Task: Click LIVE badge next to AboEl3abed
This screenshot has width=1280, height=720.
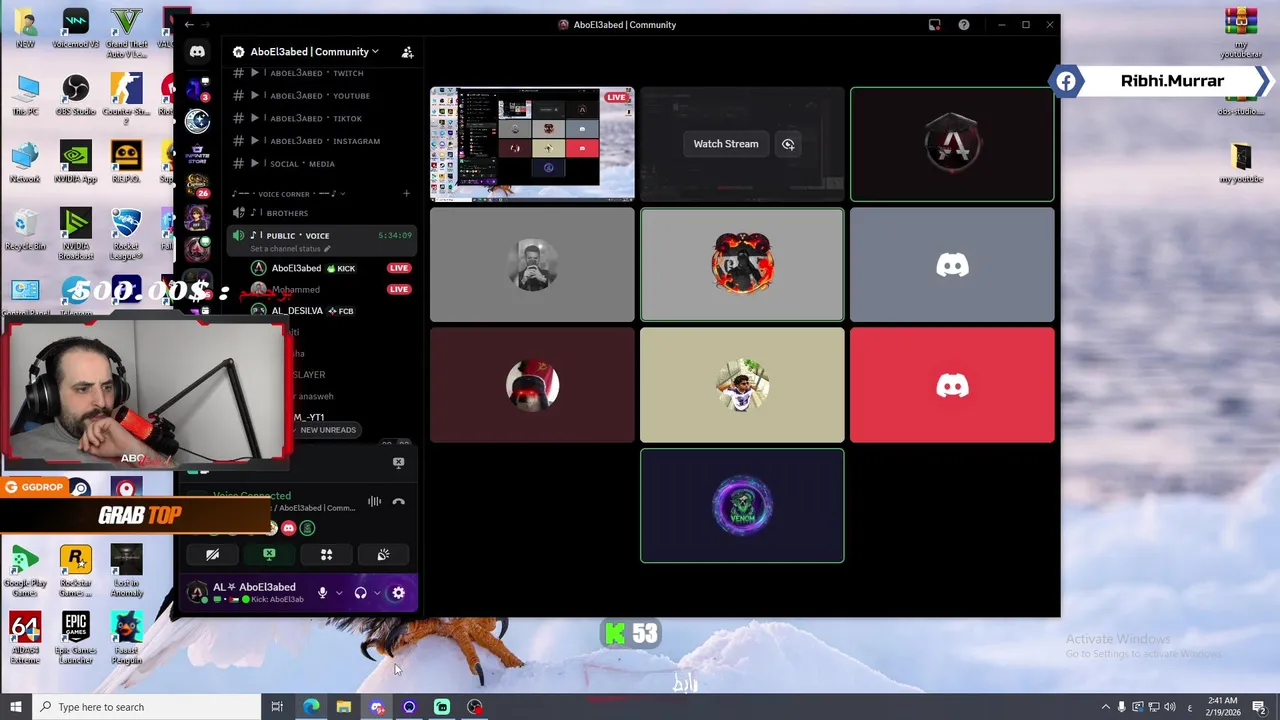Action: point(399,268)
